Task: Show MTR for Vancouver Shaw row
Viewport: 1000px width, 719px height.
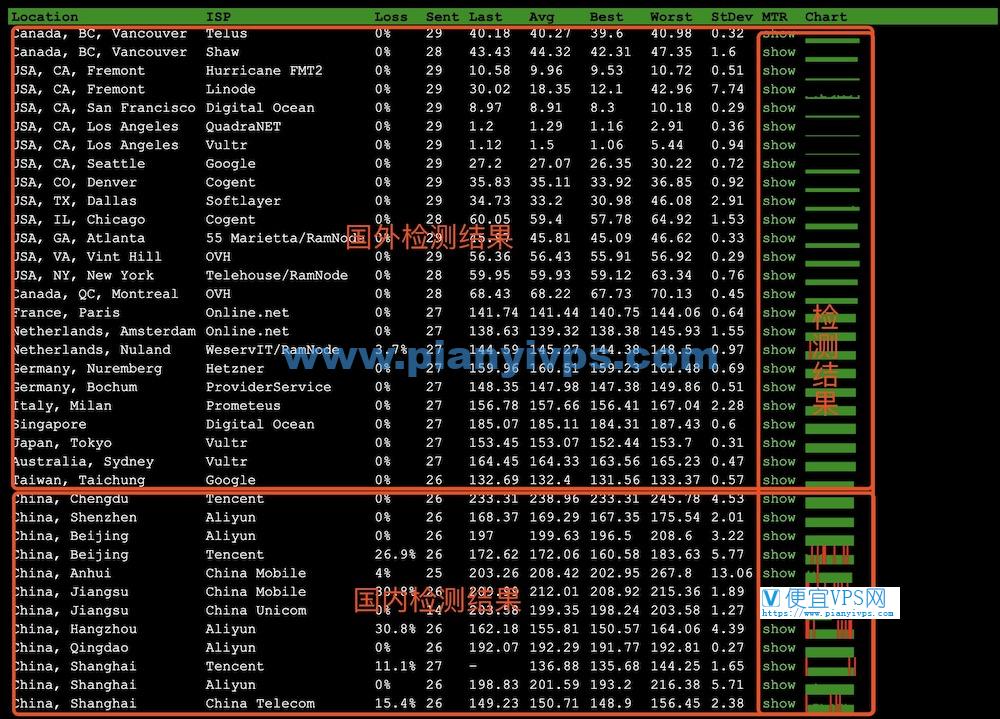Action: click(x=779, y=52)
